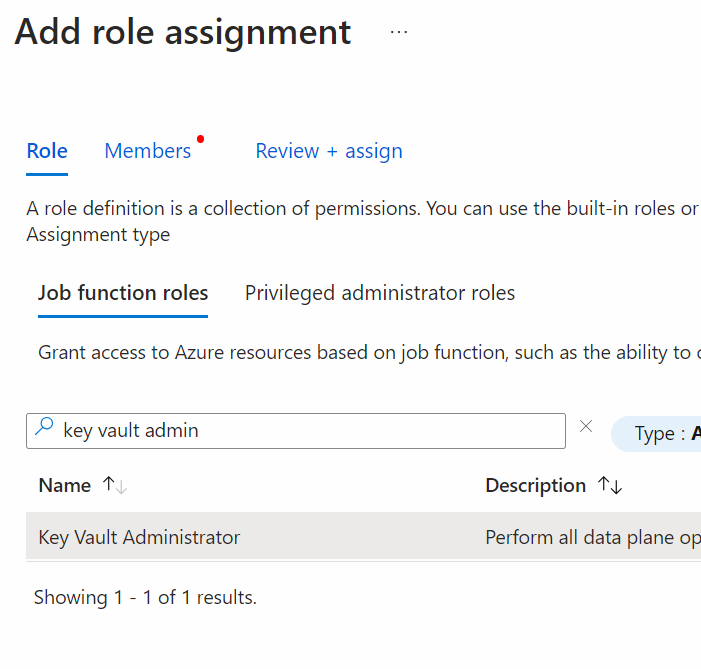Click the 'Perform all data plane' description cell
Screen dimensions: 701x669
593,537
